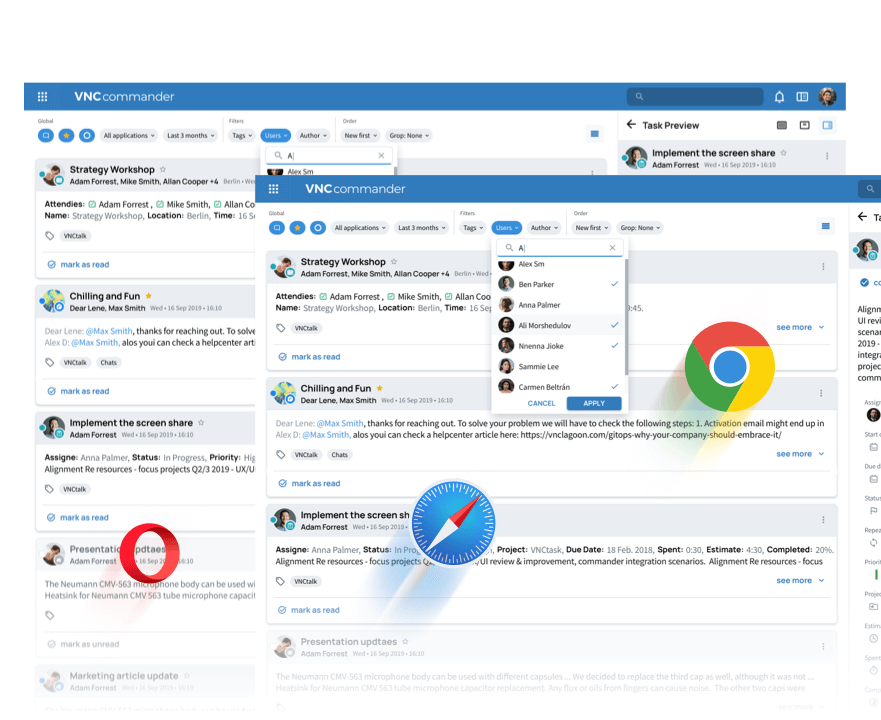Click the user search field in front dropdown
The image size is (881, 720).
560,248
